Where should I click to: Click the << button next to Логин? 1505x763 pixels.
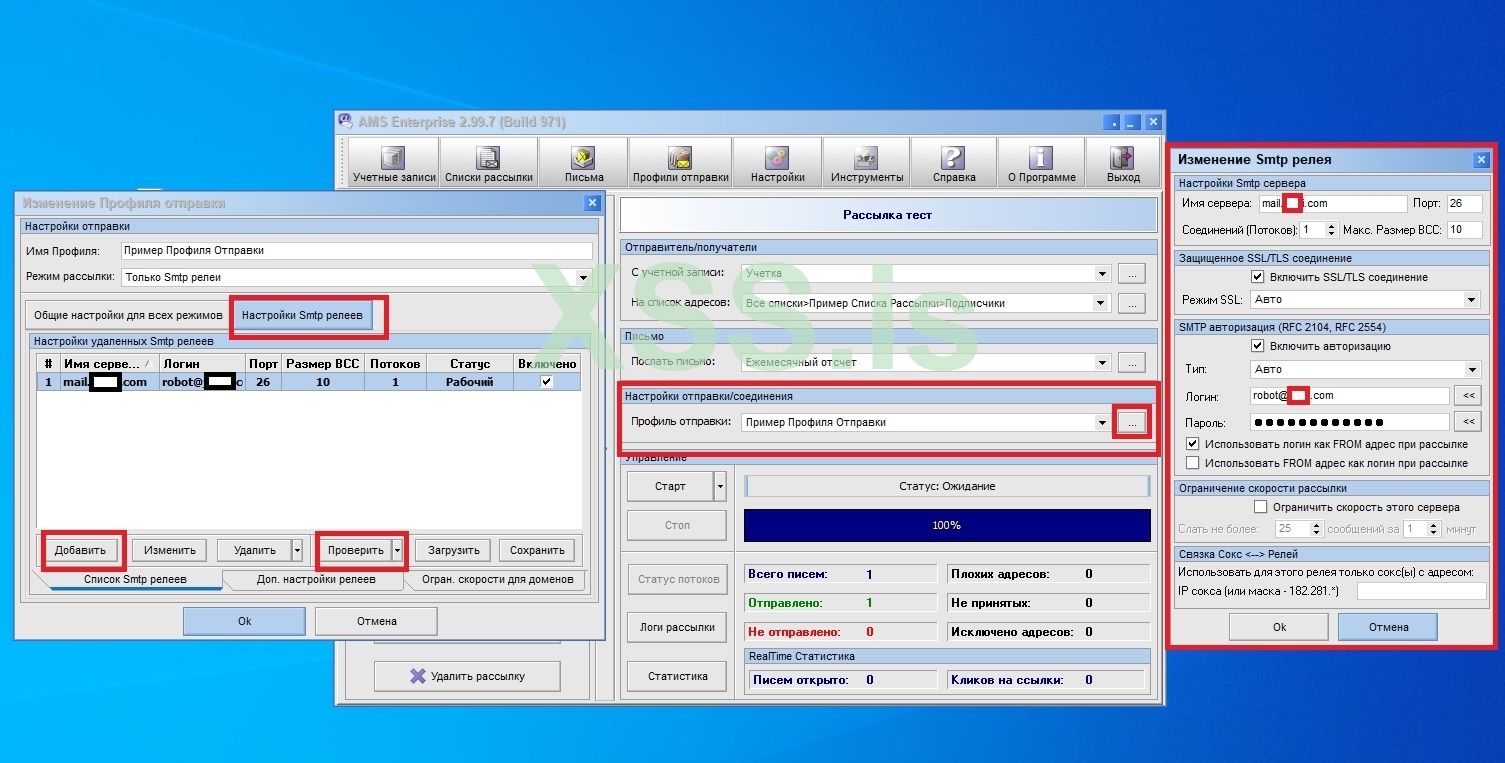(1467, 395)
